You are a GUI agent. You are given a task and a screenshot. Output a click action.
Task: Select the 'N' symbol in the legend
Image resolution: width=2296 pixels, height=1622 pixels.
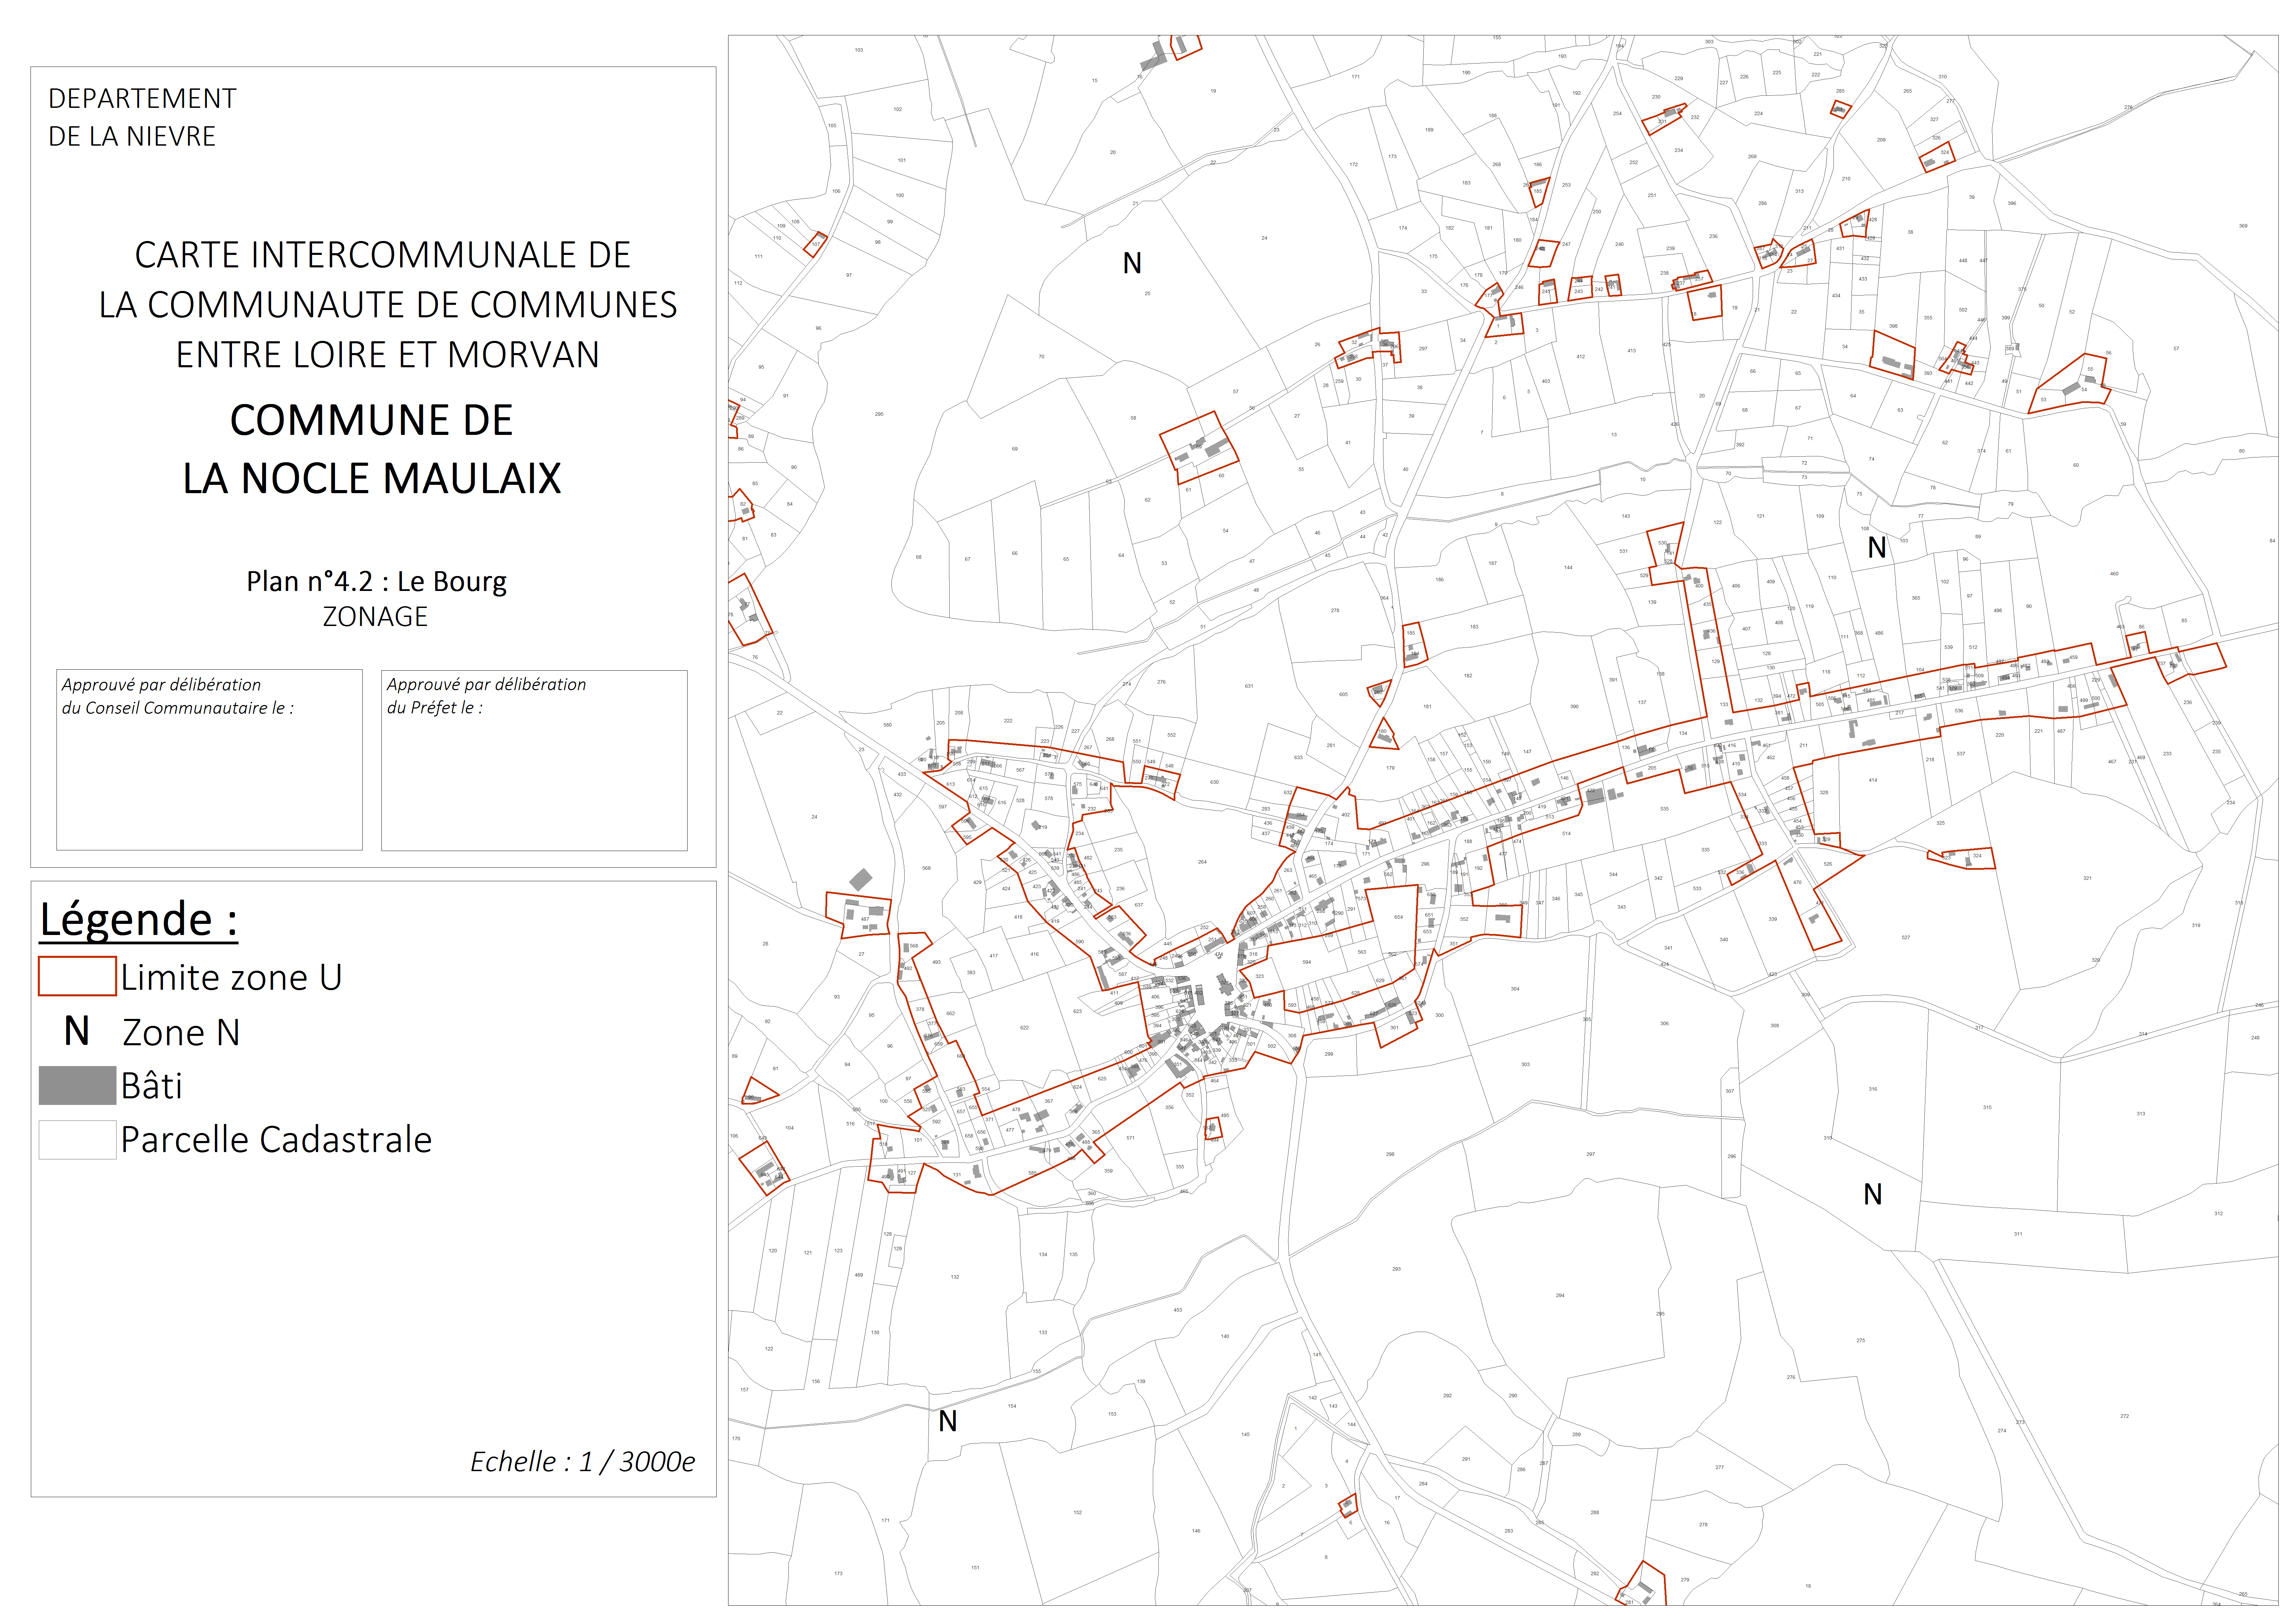pyautogui.click(x=77, y=1031)
